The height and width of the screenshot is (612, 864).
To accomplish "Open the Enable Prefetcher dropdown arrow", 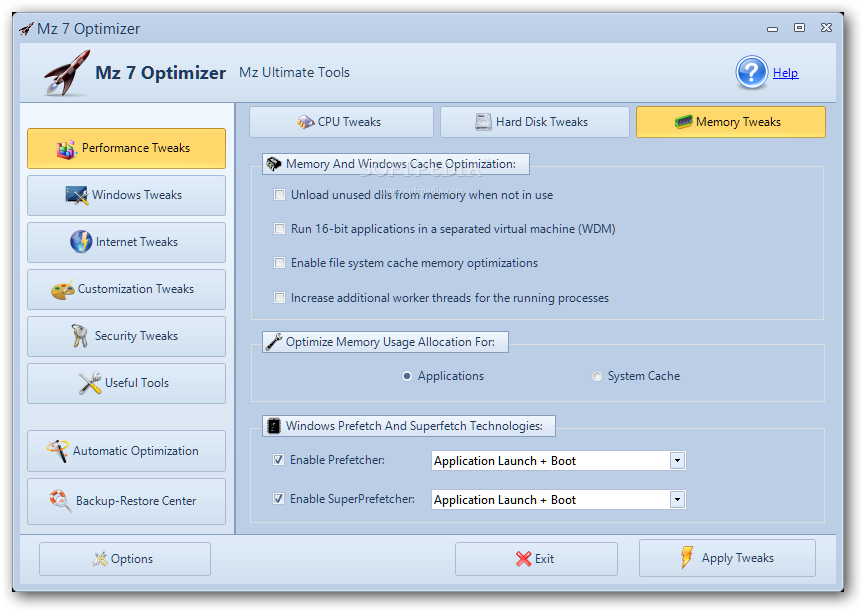I will coord(677,461).
